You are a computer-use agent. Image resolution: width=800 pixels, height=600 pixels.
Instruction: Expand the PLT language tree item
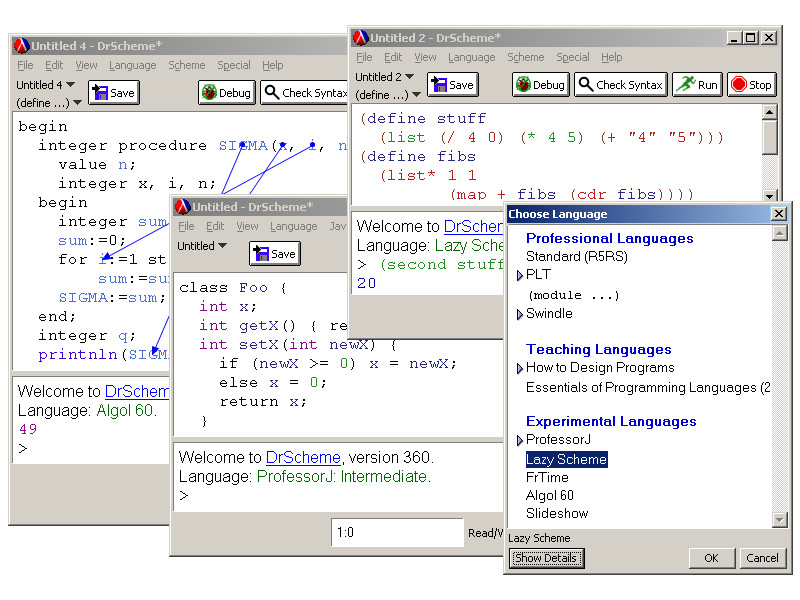[520, 275]
